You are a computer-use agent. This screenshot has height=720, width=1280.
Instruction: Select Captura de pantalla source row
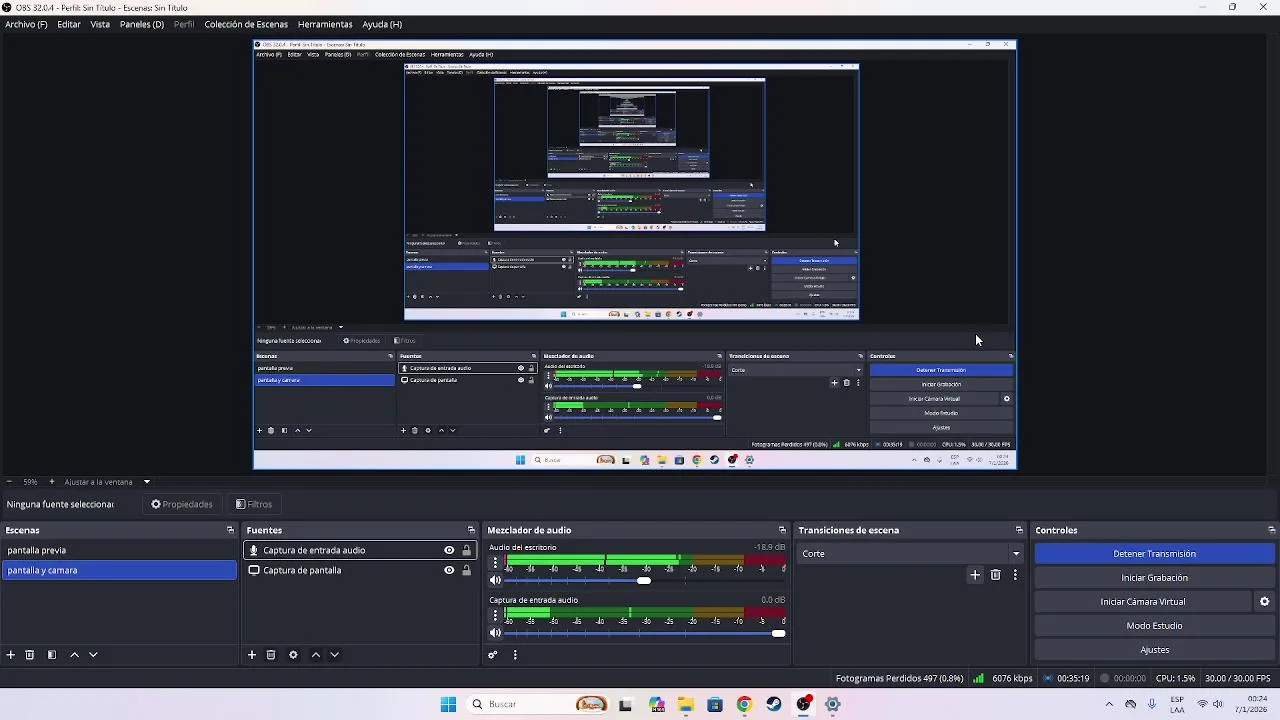[x=361, y=570]
